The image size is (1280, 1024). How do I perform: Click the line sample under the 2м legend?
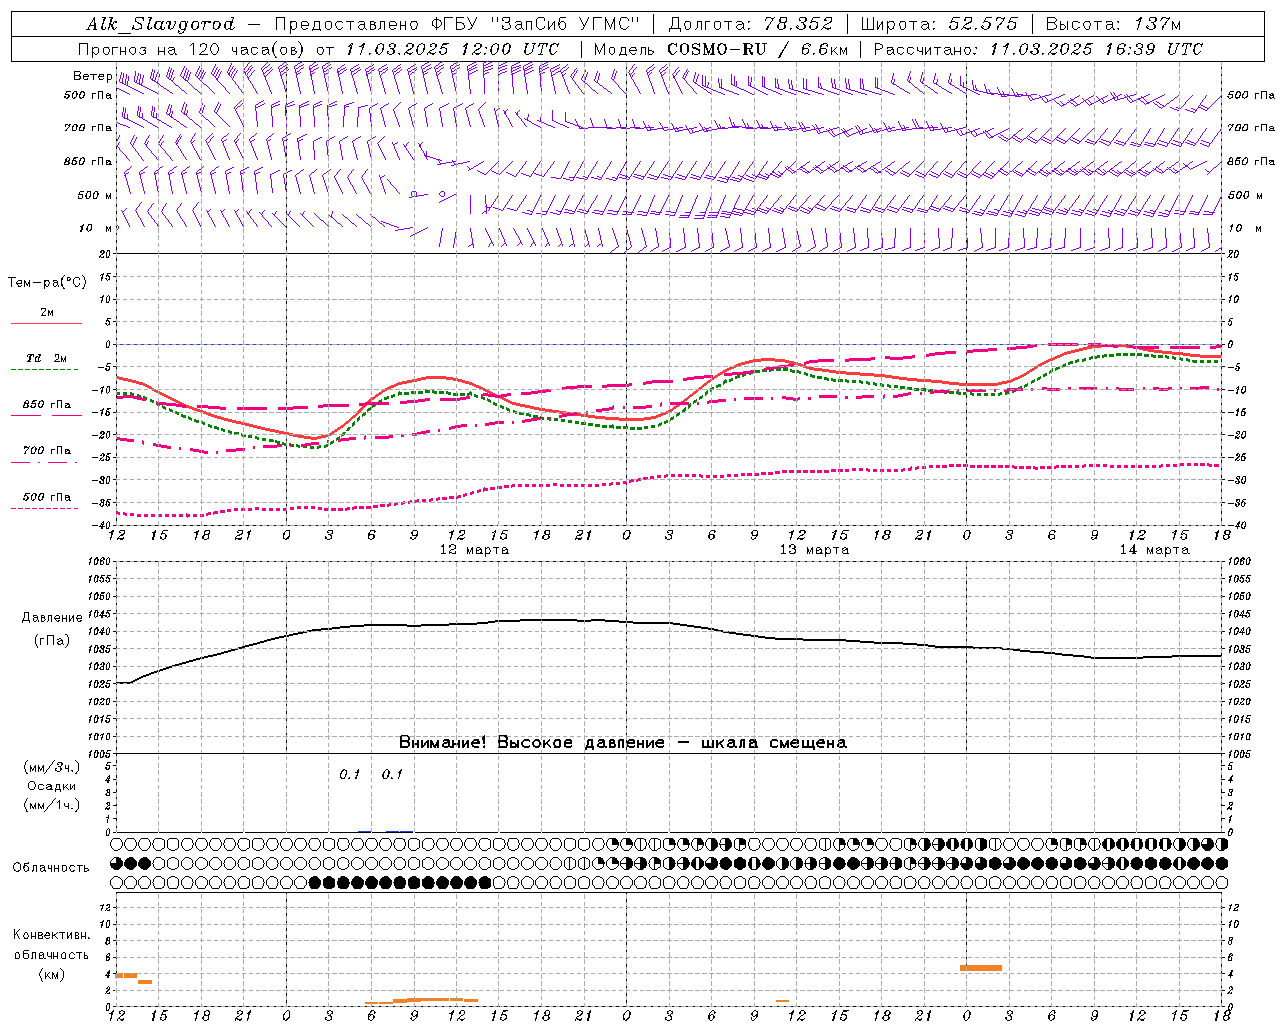[45, 323]
